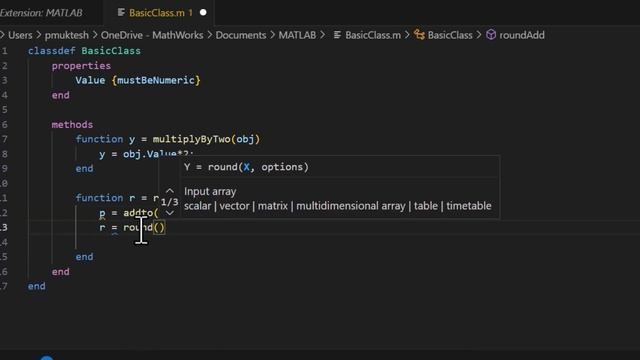
Task: Select the BasicClass.m editor tab
Action: 159,13
